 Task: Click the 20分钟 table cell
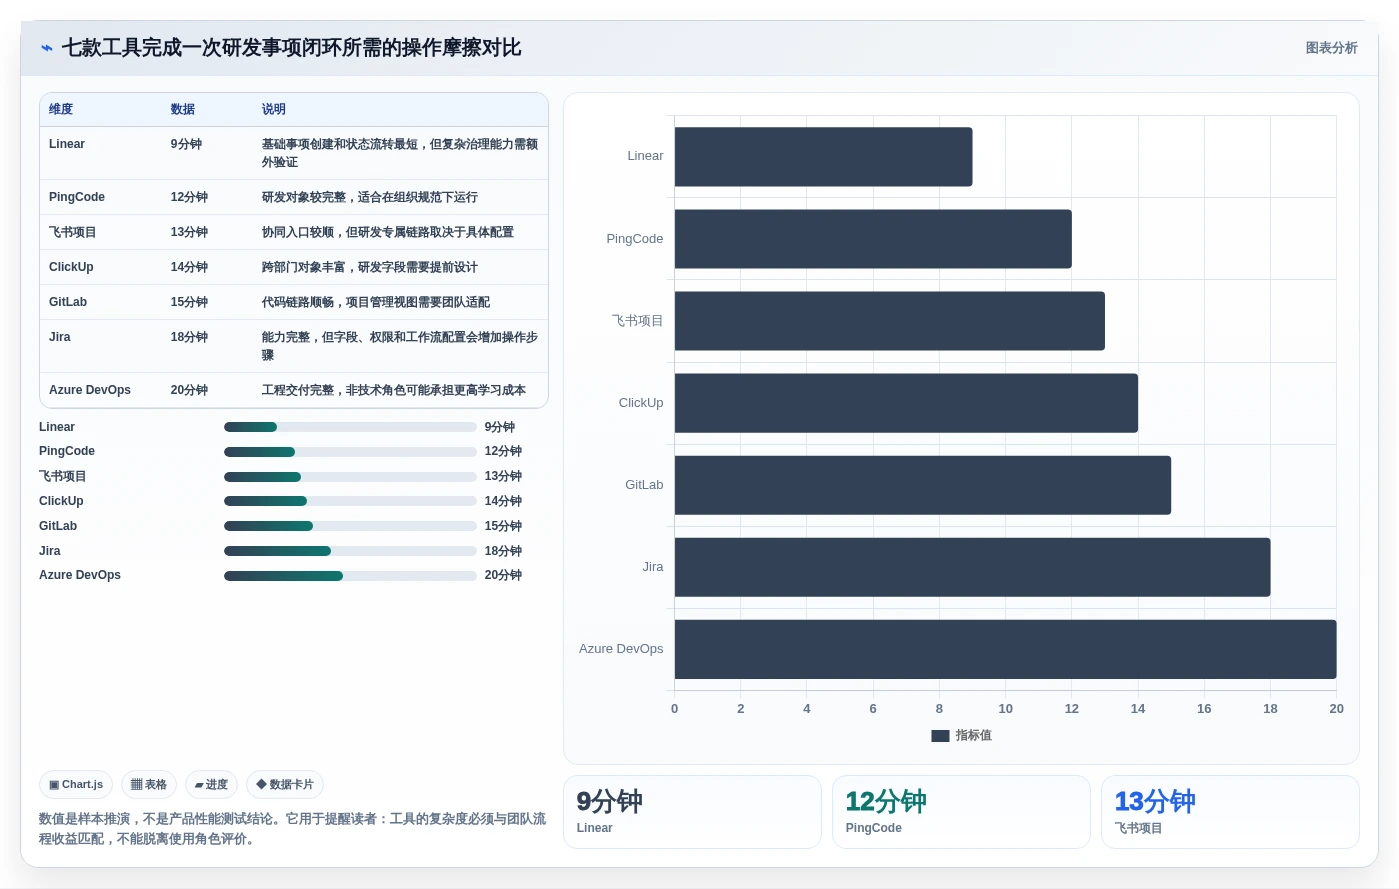coord(189,390)
